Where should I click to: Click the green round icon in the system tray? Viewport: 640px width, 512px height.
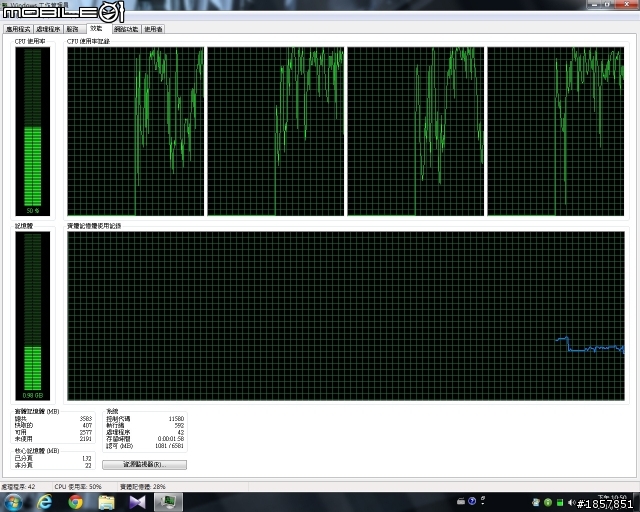(x=548, y=502)
